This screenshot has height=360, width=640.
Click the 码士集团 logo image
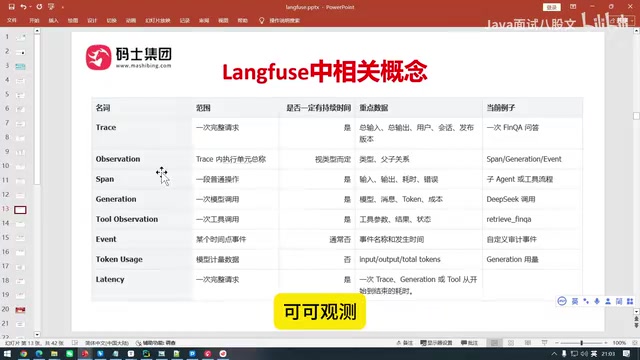pyautogui.click(x=129, y=57)
